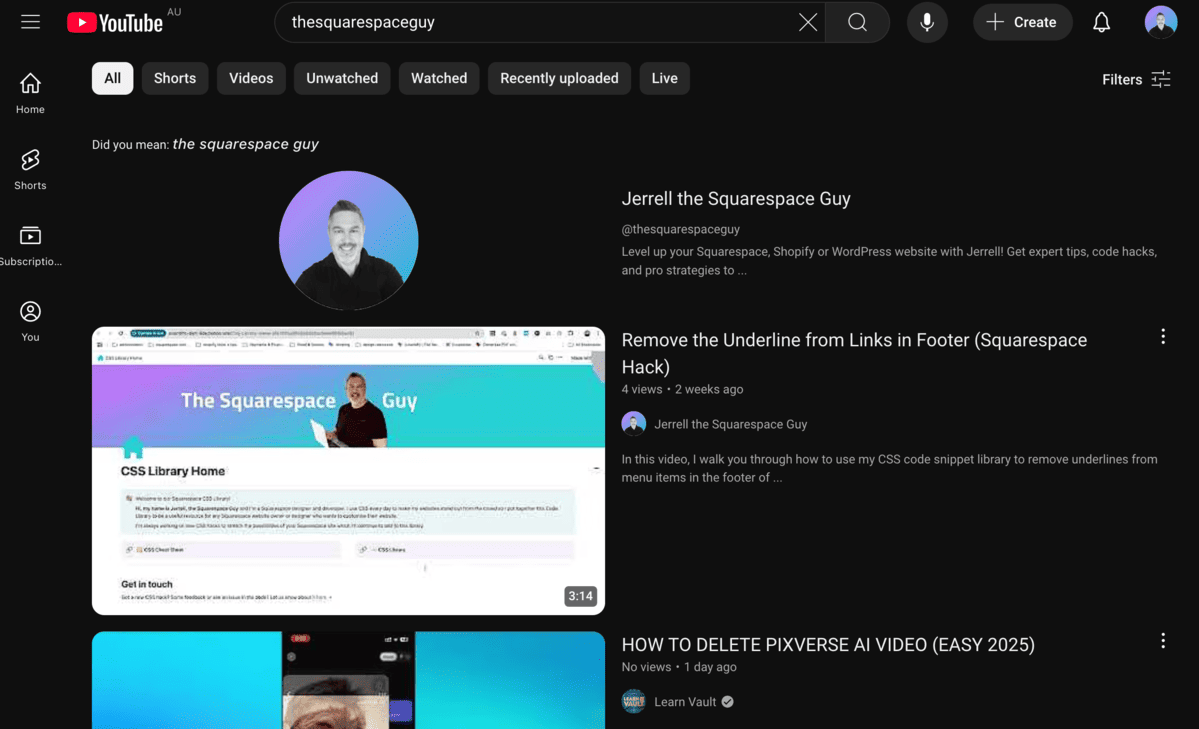
Task: Select the Shorts filter chip
Action: 174,78
